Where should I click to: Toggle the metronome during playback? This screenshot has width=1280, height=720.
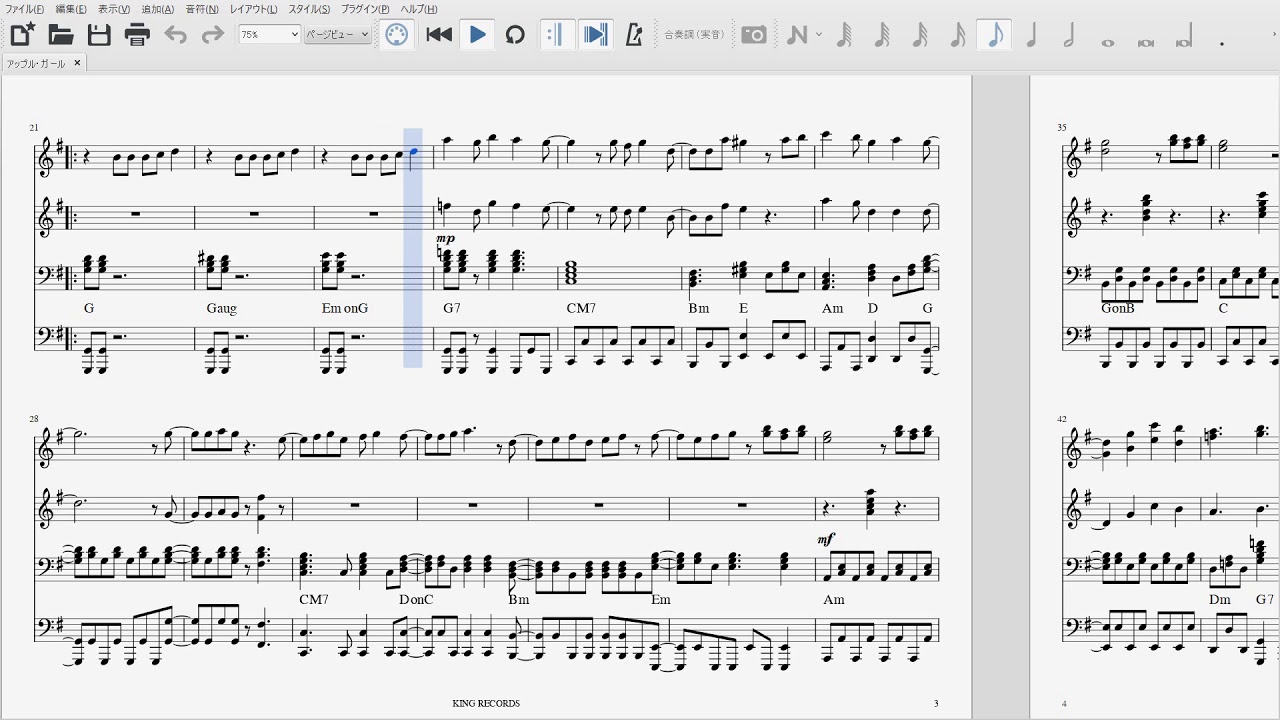pyautogui.click(x=633, y=35)
